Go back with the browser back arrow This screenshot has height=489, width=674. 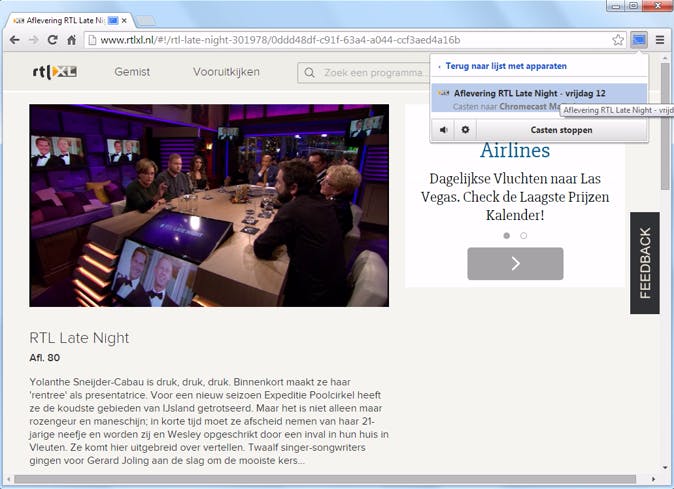pos(14,40)
